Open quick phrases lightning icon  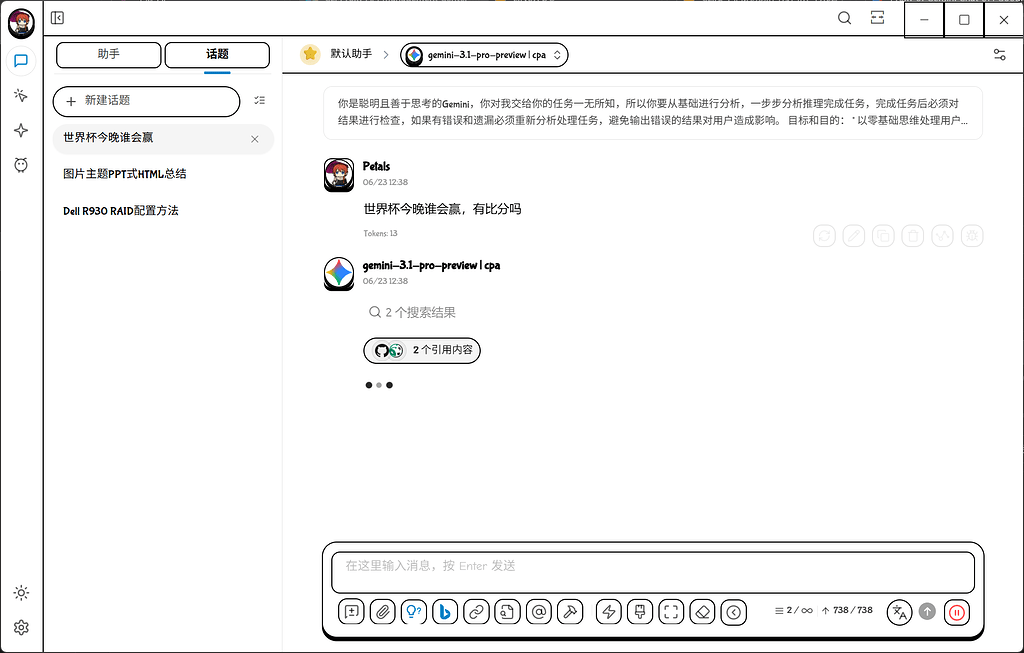click(609, 613)
